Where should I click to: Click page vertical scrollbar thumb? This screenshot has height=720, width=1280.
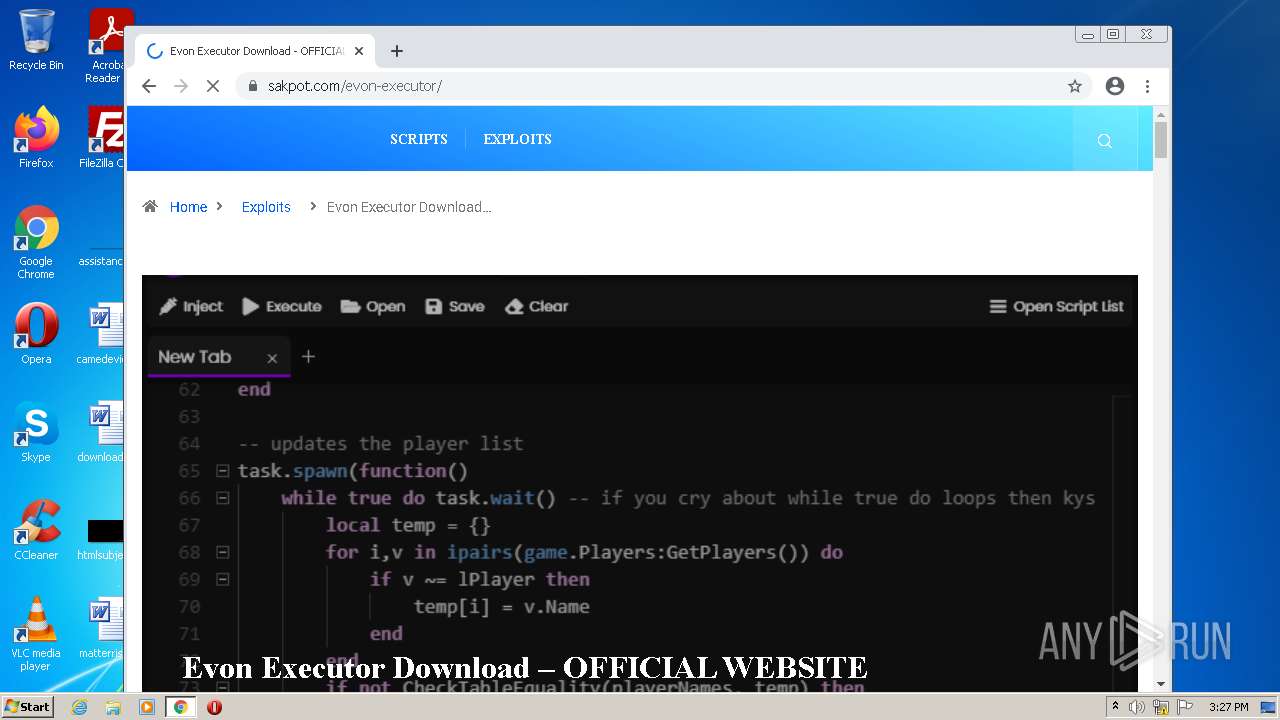[1161, 140]
